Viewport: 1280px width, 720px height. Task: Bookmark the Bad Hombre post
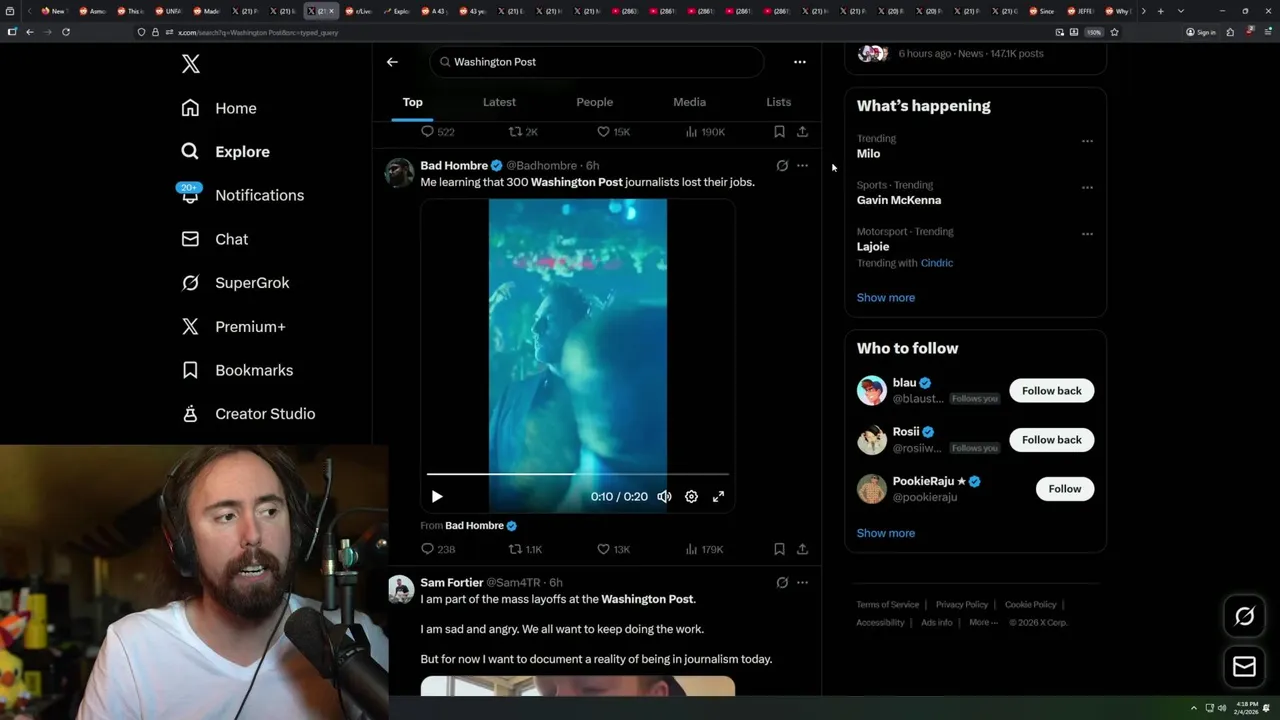tap(779, 549)
